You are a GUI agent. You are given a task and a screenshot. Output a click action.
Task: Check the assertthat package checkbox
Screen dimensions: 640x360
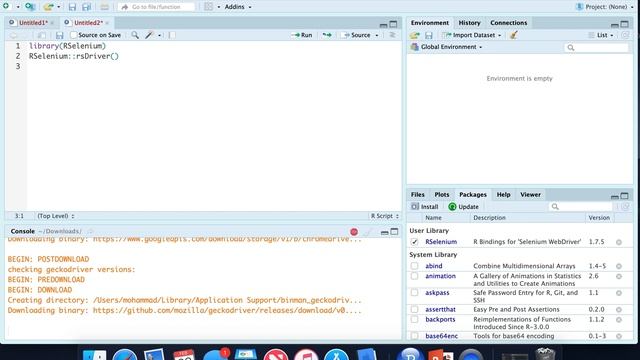pyautogui.click(x=414, y=309)
